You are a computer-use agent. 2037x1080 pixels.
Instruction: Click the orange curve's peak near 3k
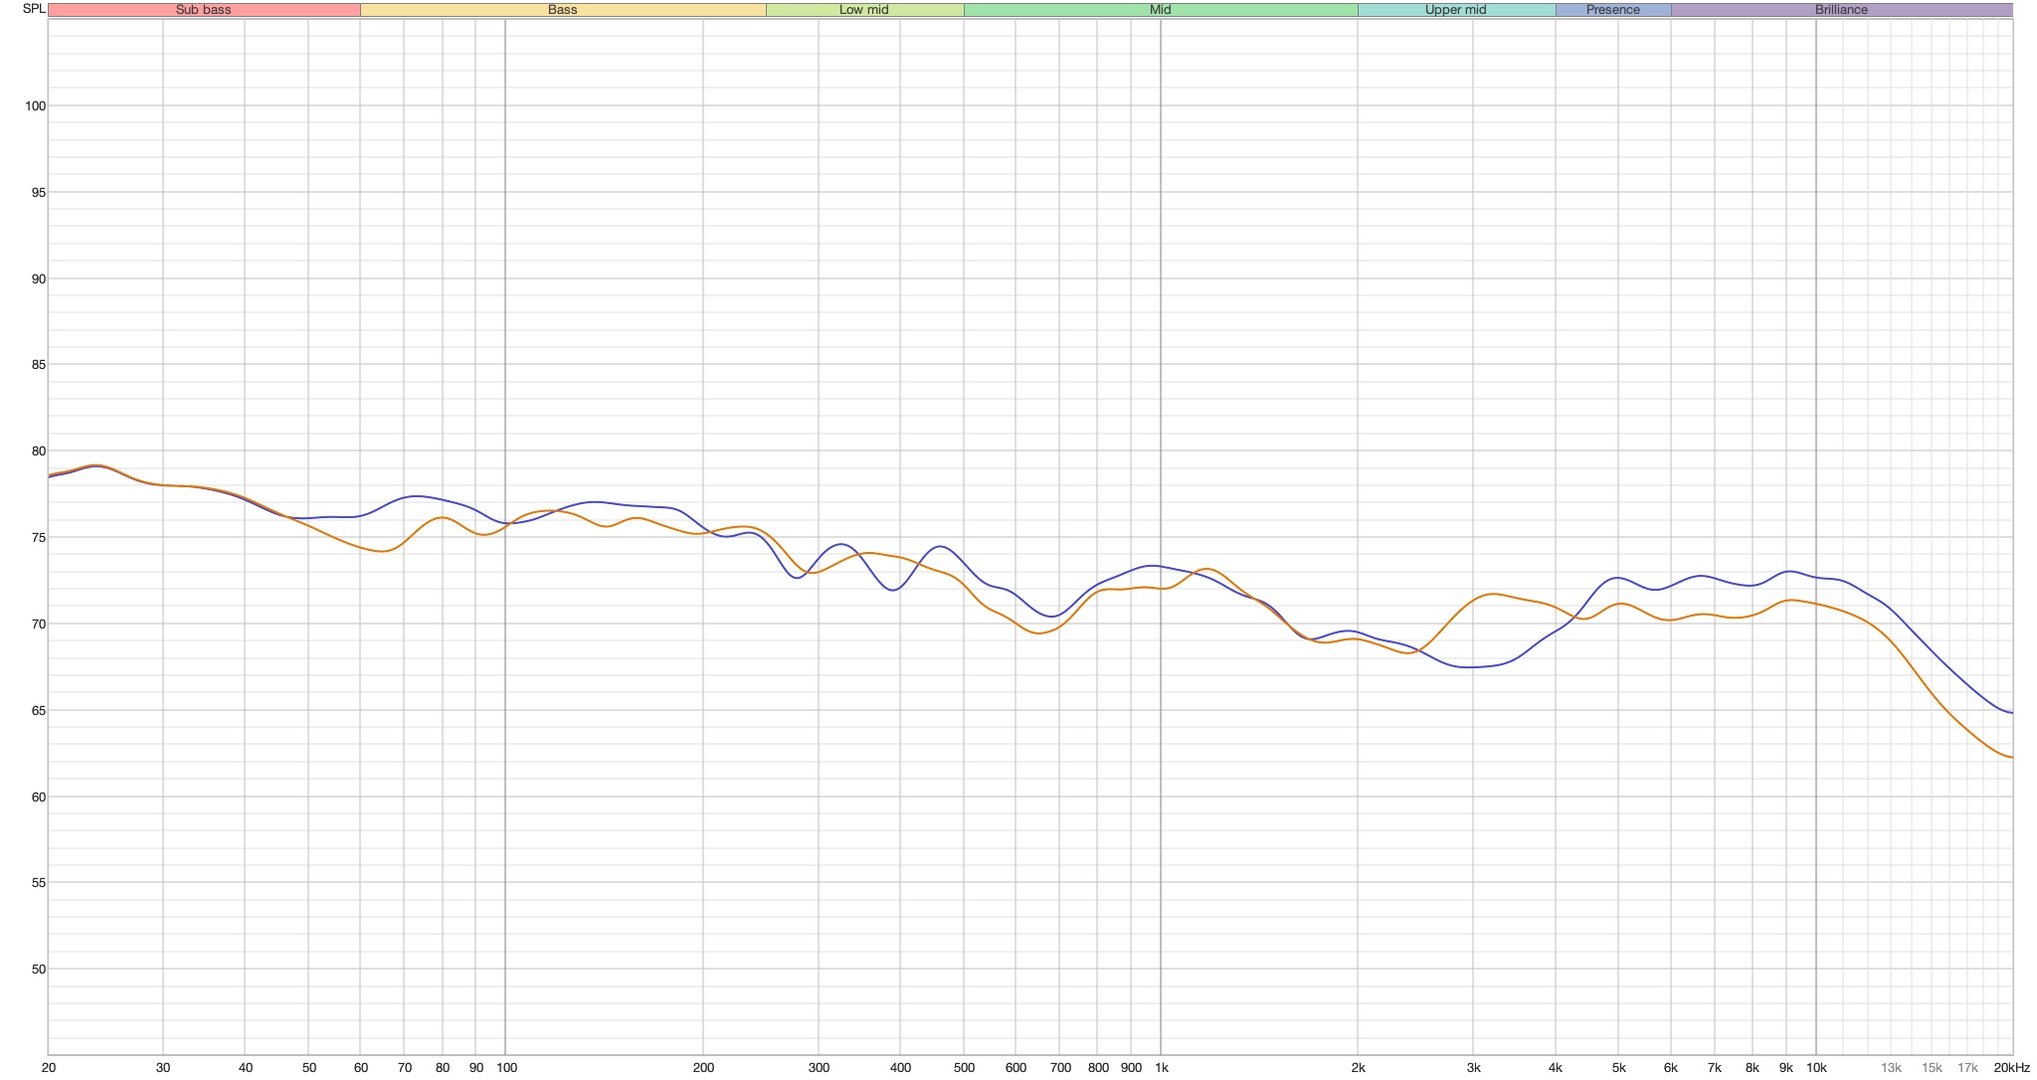point(1492,594)
